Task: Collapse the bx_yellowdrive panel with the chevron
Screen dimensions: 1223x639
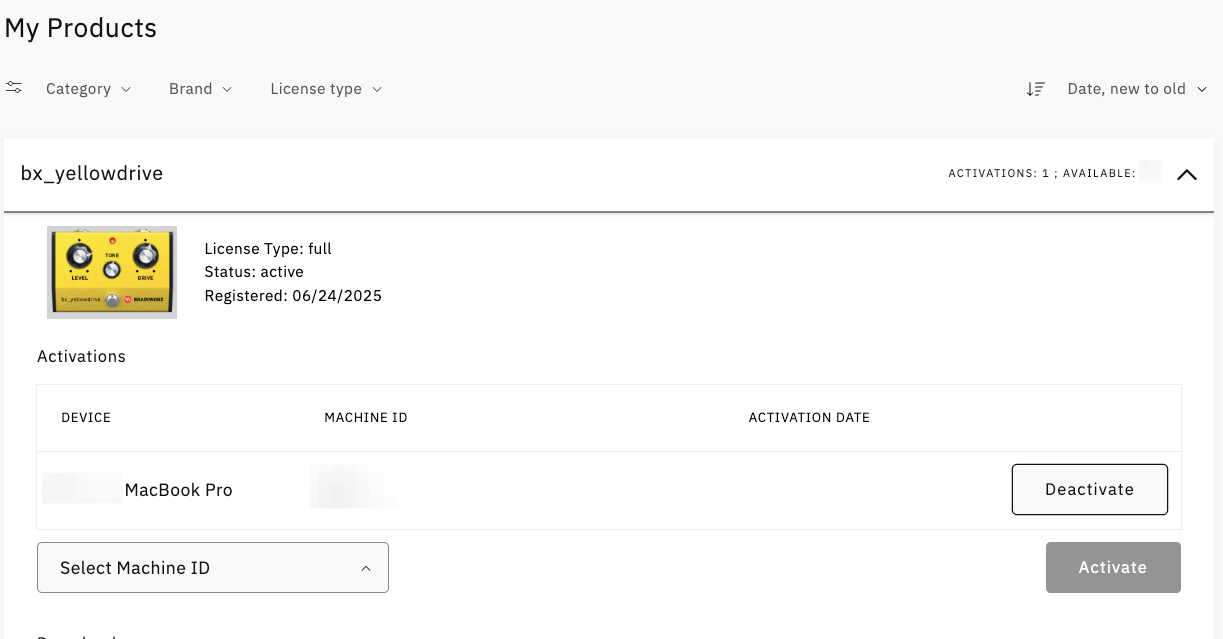Action: point(1187,174)
